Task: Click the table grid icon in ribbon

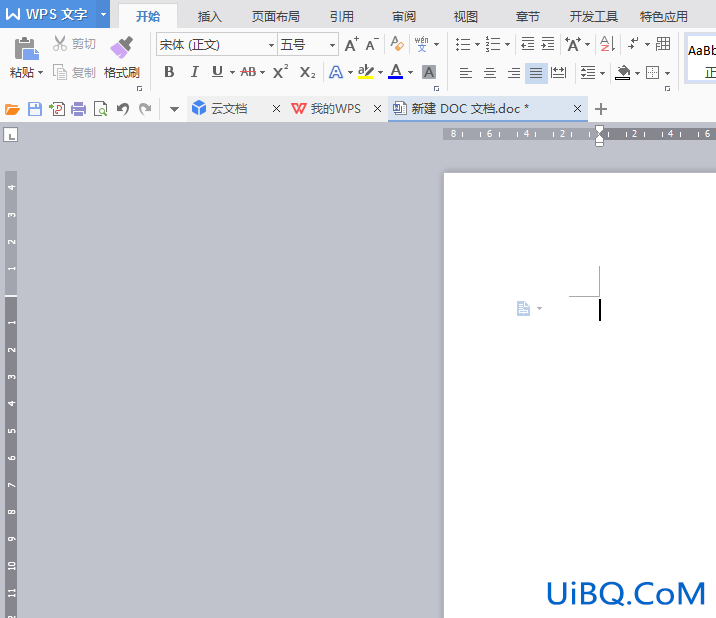Action: click(663, 44)
